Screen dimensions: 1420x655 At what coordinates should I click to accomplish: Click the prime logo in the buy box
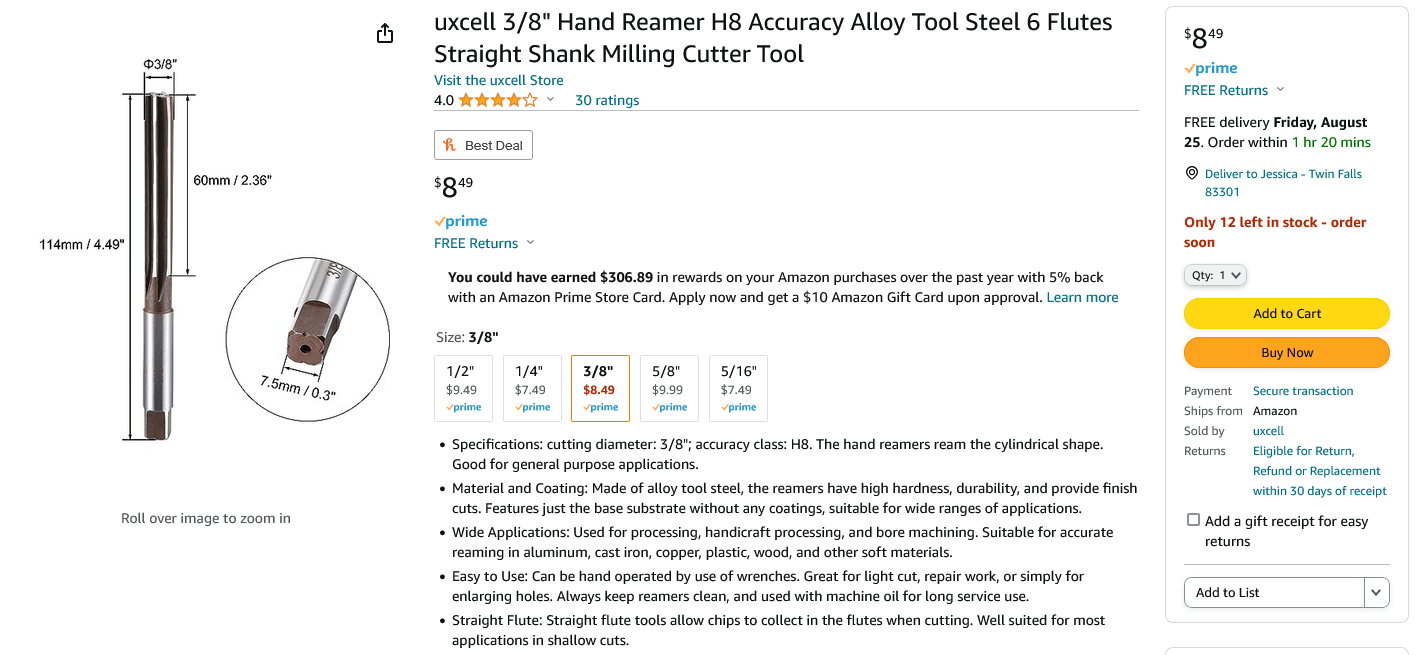1211,68
